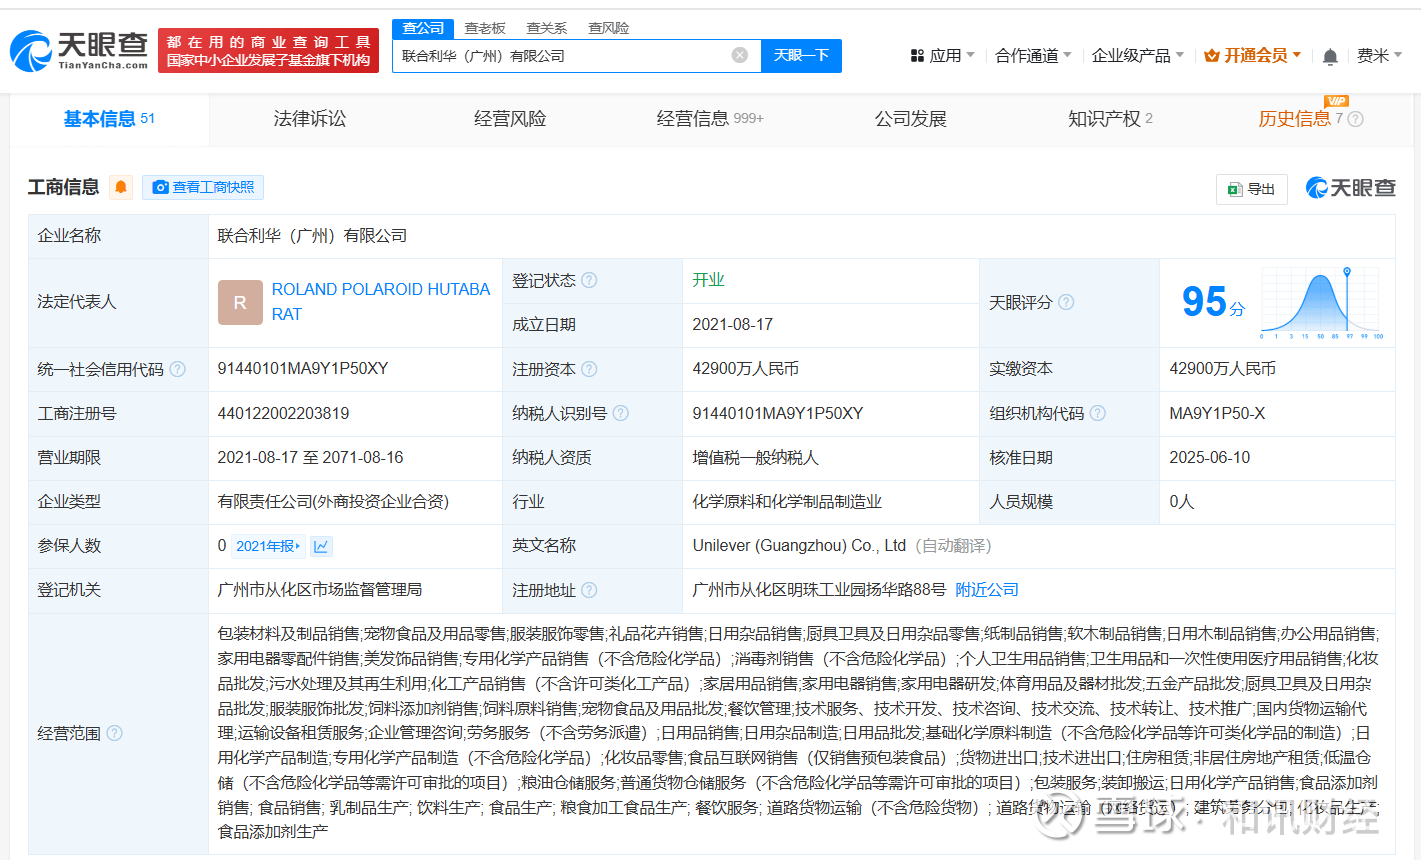Select the 查公司 search tab
This screenshot has width=1421, height=860.
click(423, 28)
